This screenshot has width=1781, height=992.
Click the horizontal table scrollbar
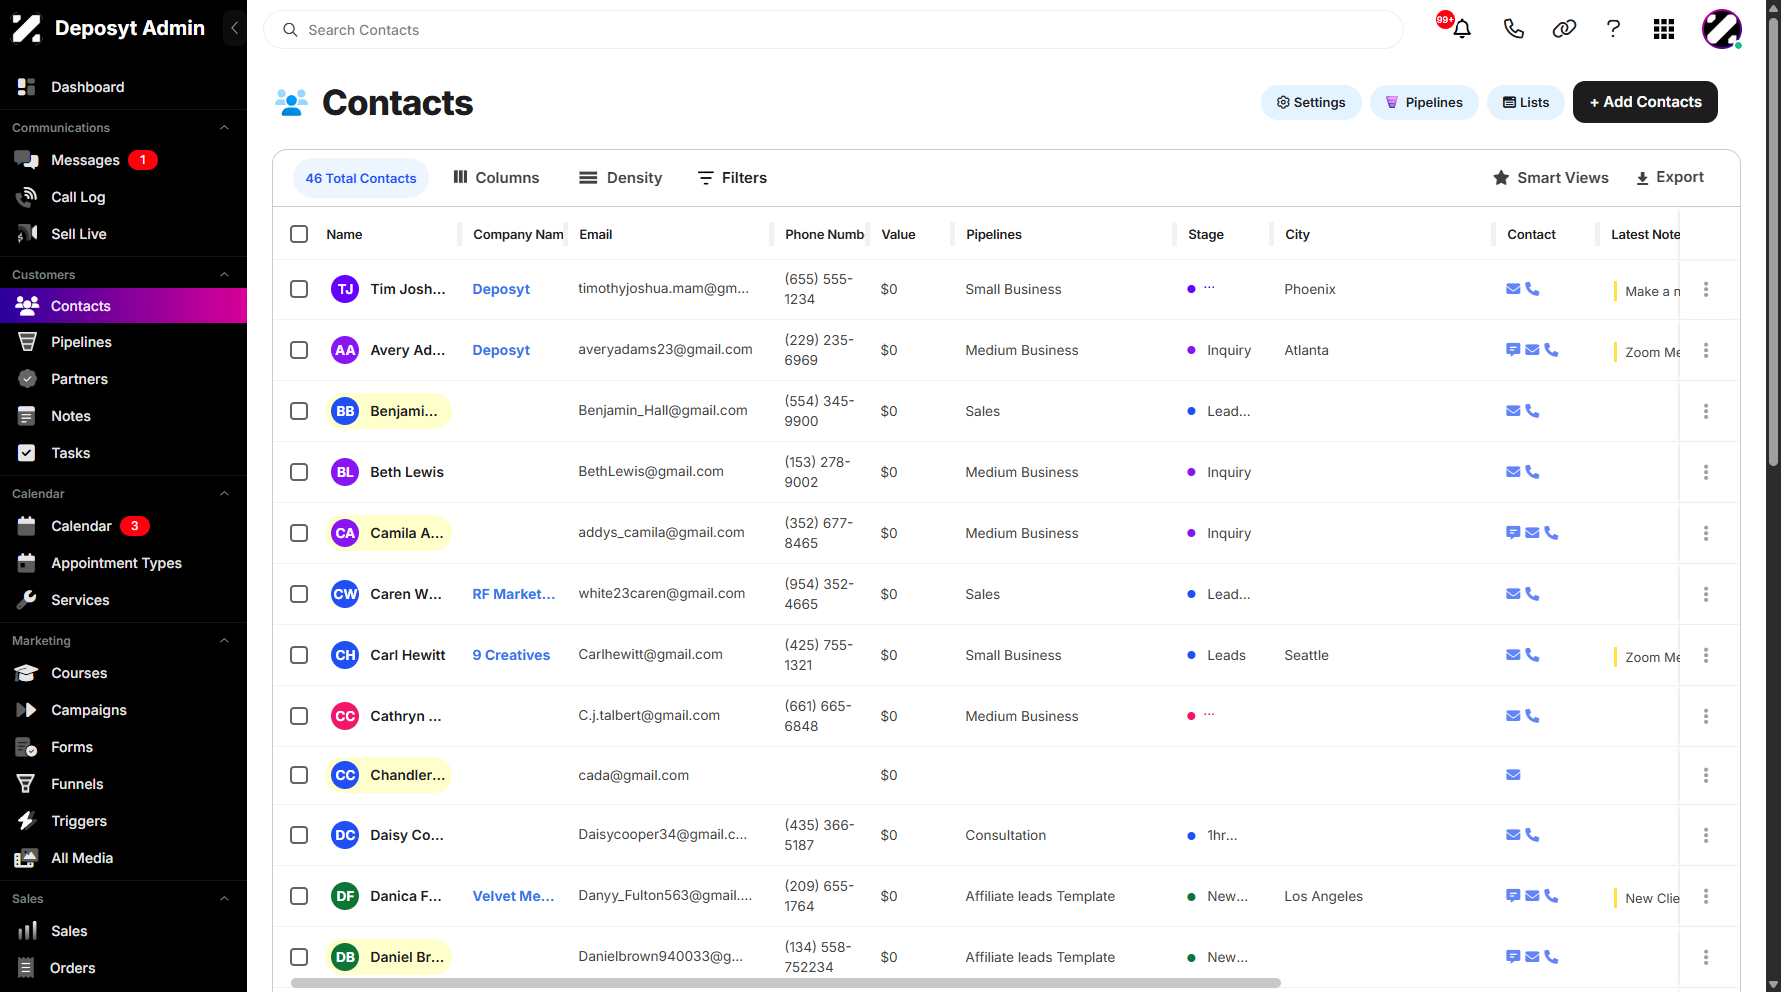[785, 983]
